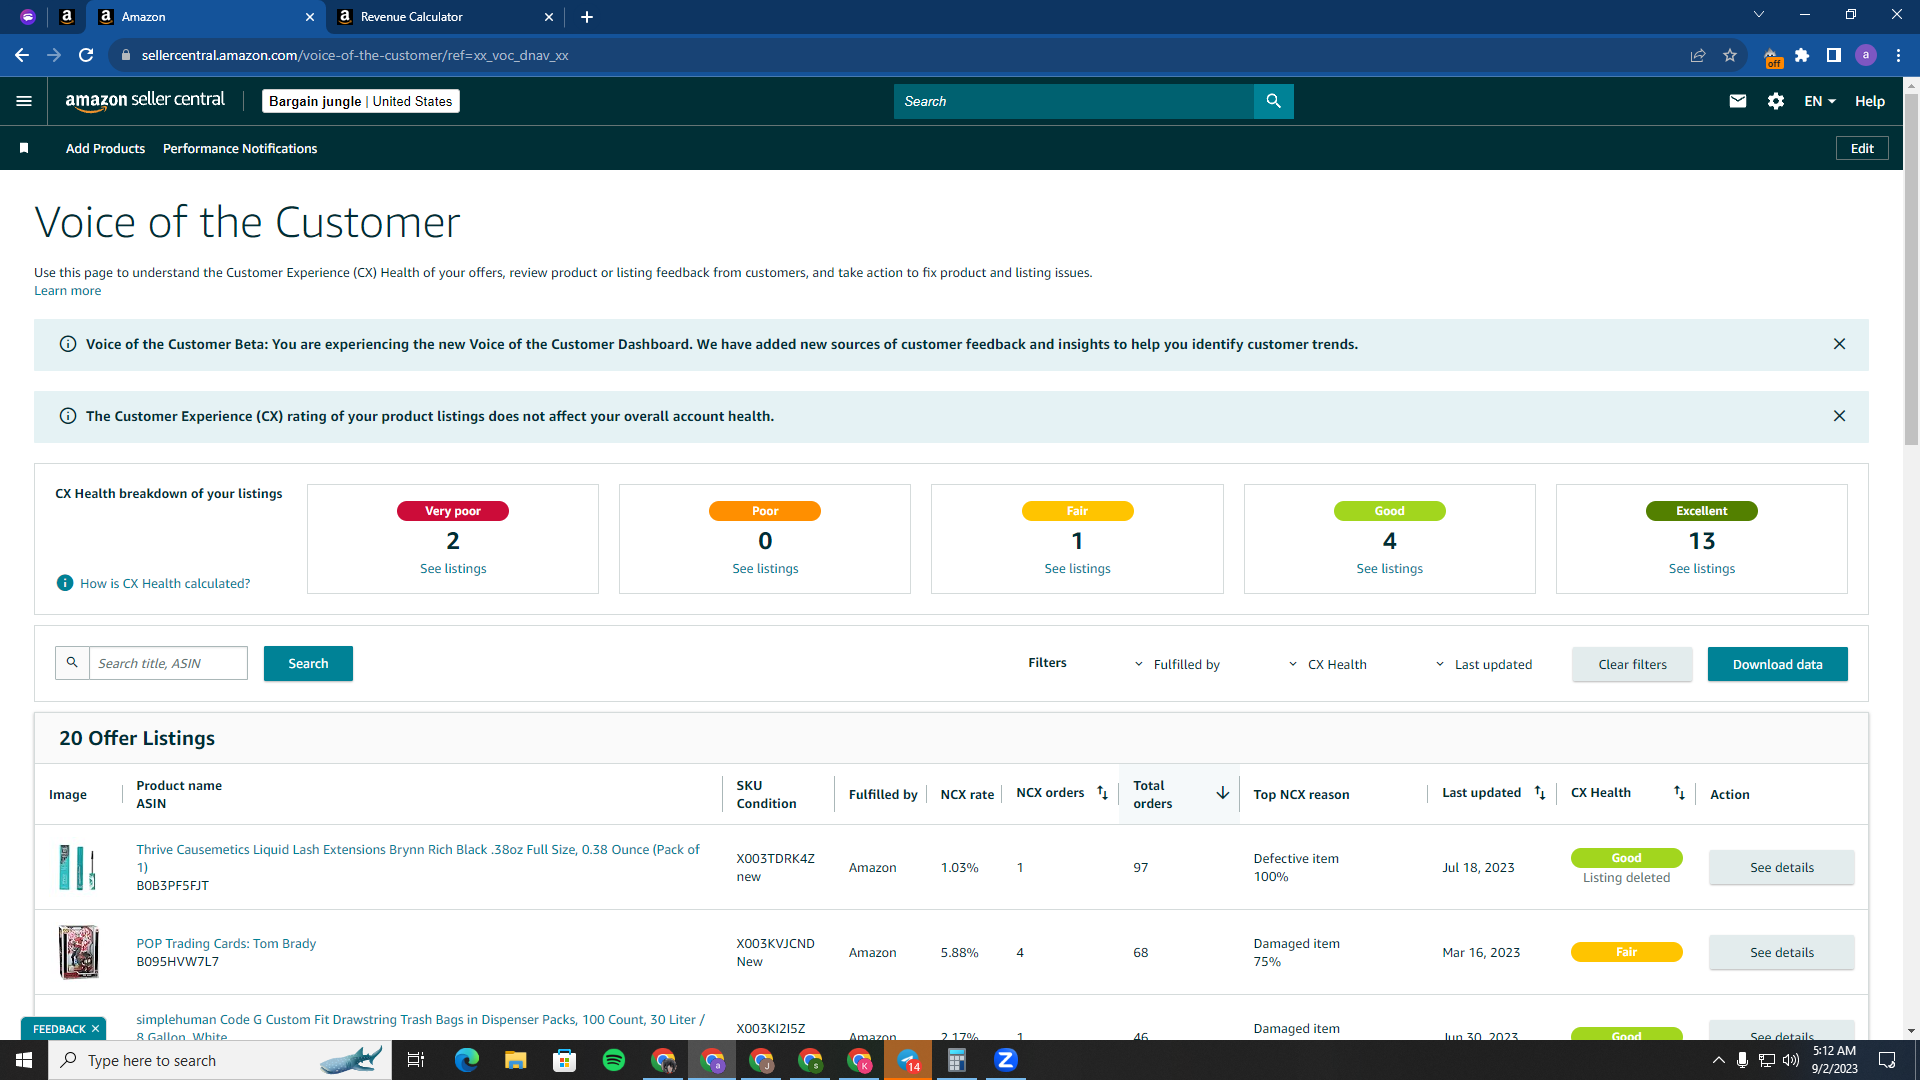Viewport: 1920px width, 1080px height.
Task: Open Zoom from the taskbar
Action: click(x=1006, y=1060)
